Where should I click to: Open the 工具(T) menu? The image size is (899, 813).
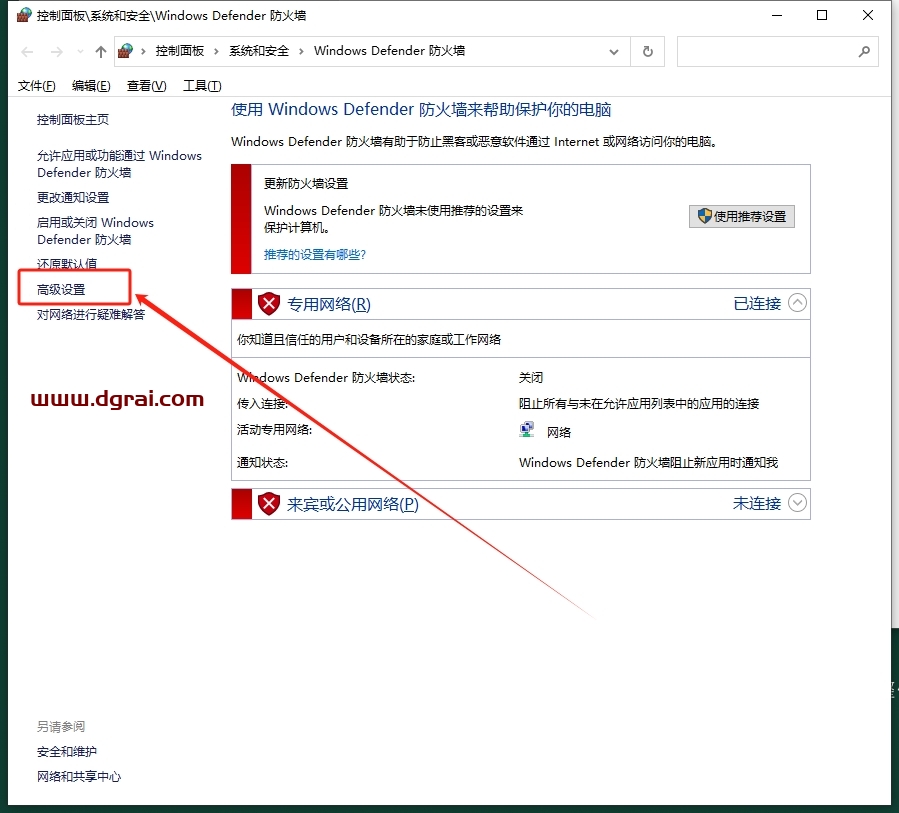(202, 86)
